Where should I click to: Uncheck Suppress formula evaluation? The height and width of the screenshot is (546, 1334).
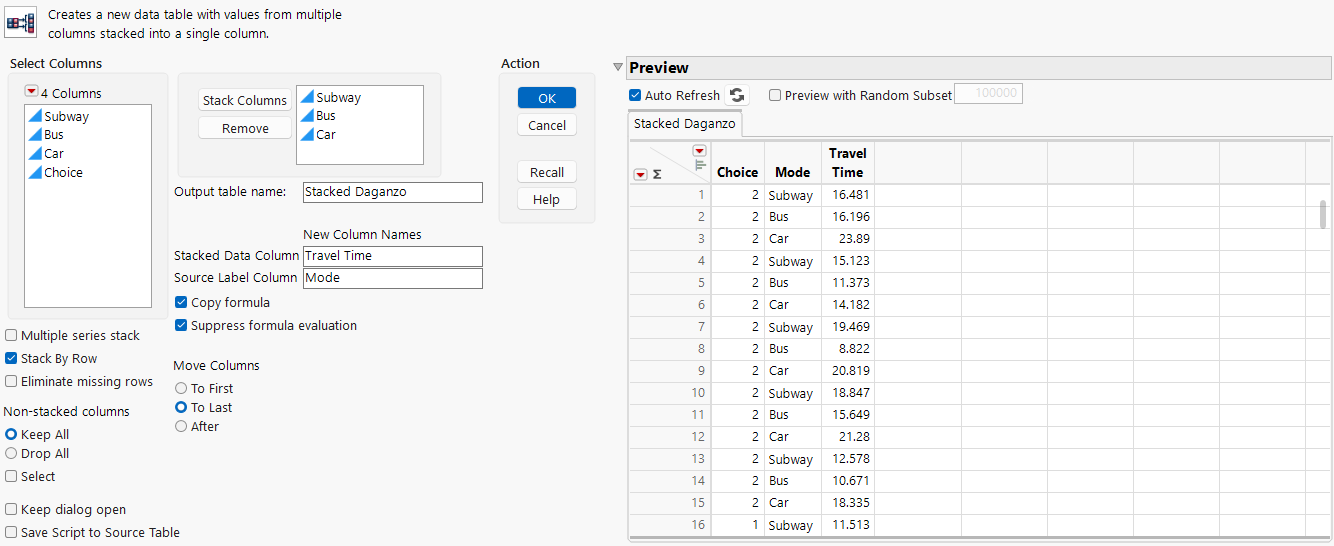[181, 325]
